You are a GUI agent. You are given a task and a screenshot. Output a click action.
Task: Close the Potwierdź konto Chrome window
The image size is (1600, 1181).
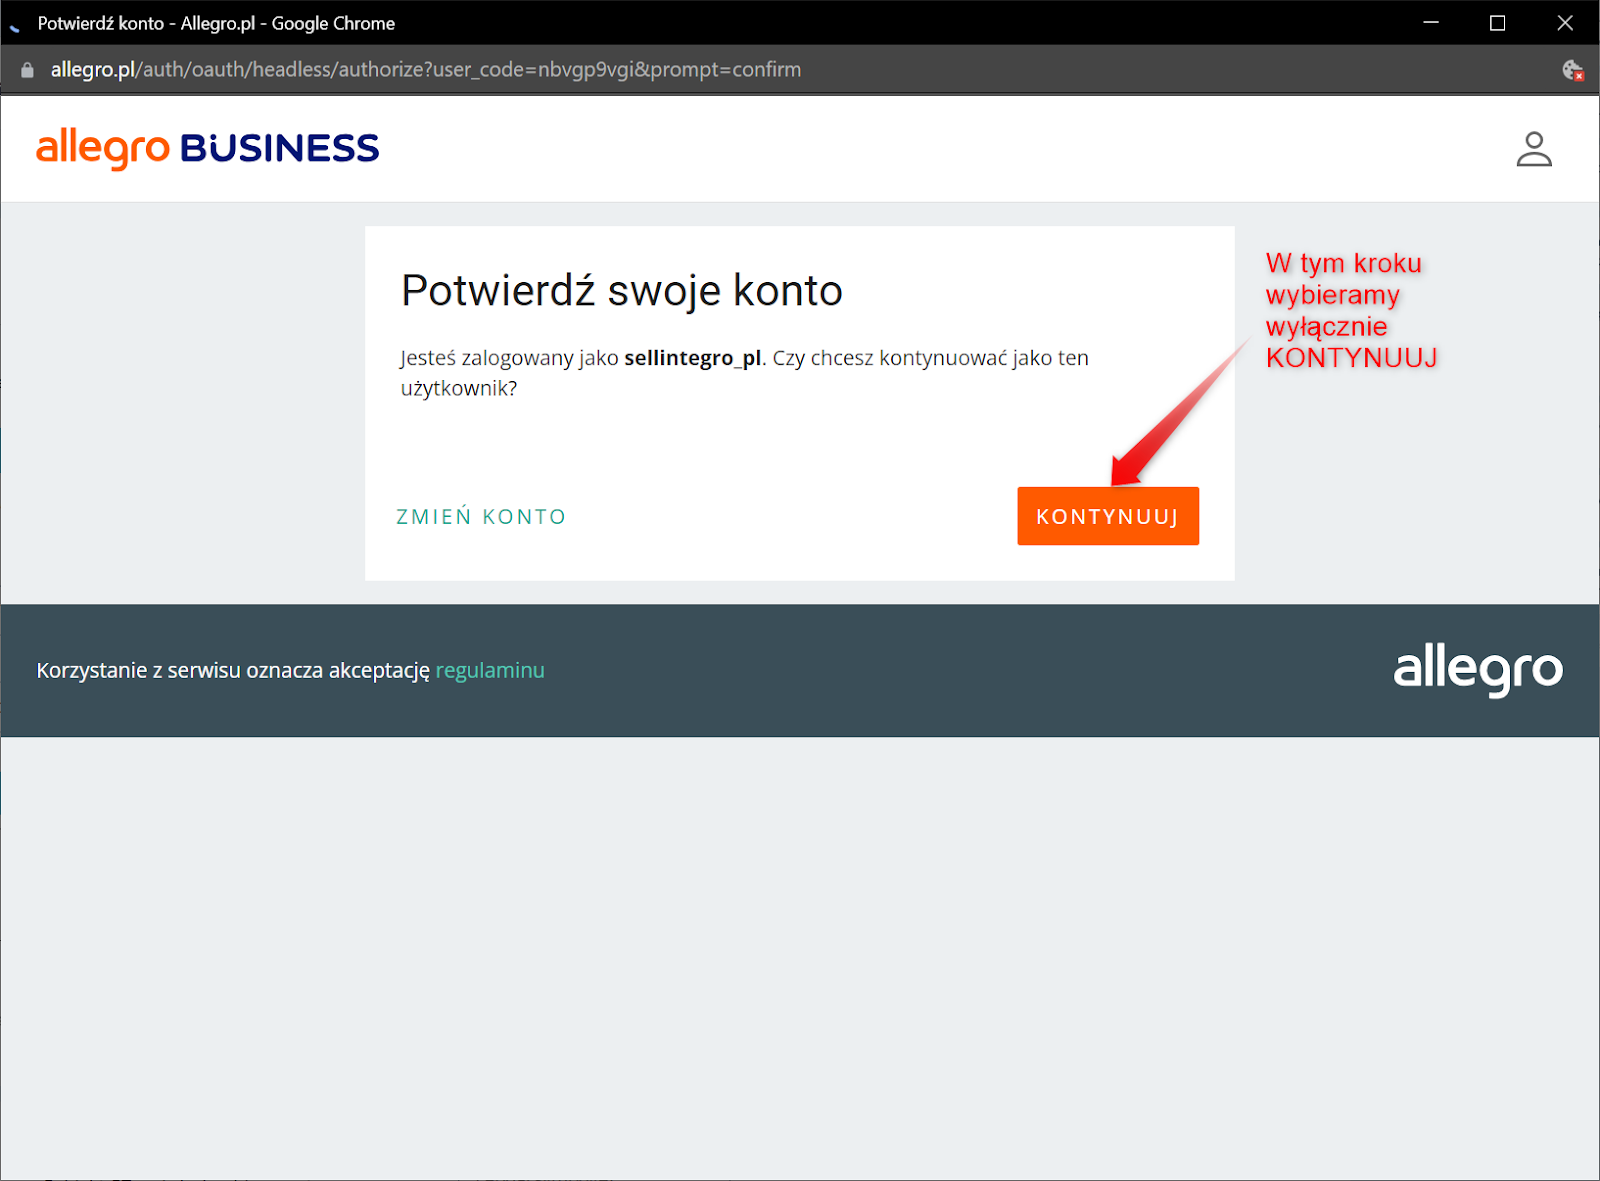[x=1565, y=23]
